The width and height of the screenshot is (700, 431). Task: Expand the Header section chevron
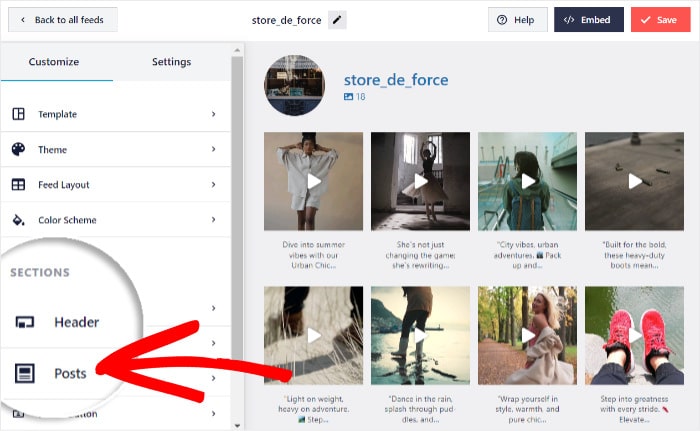(213, 308)
